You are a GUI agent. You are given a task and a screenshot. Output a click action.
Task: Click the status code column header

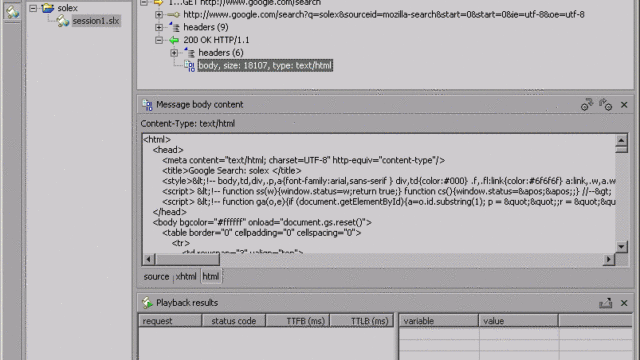point(233,321)
